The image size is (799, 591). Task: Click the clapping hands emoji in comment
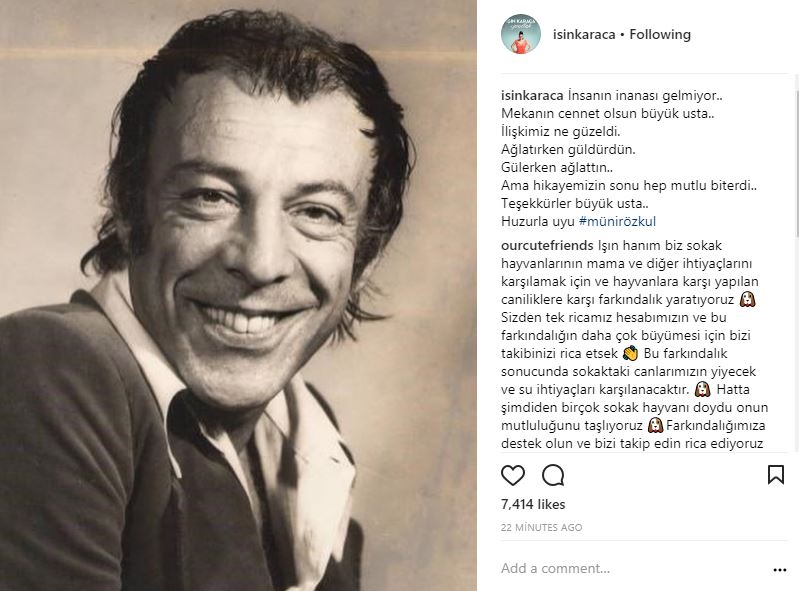point(630,353)
